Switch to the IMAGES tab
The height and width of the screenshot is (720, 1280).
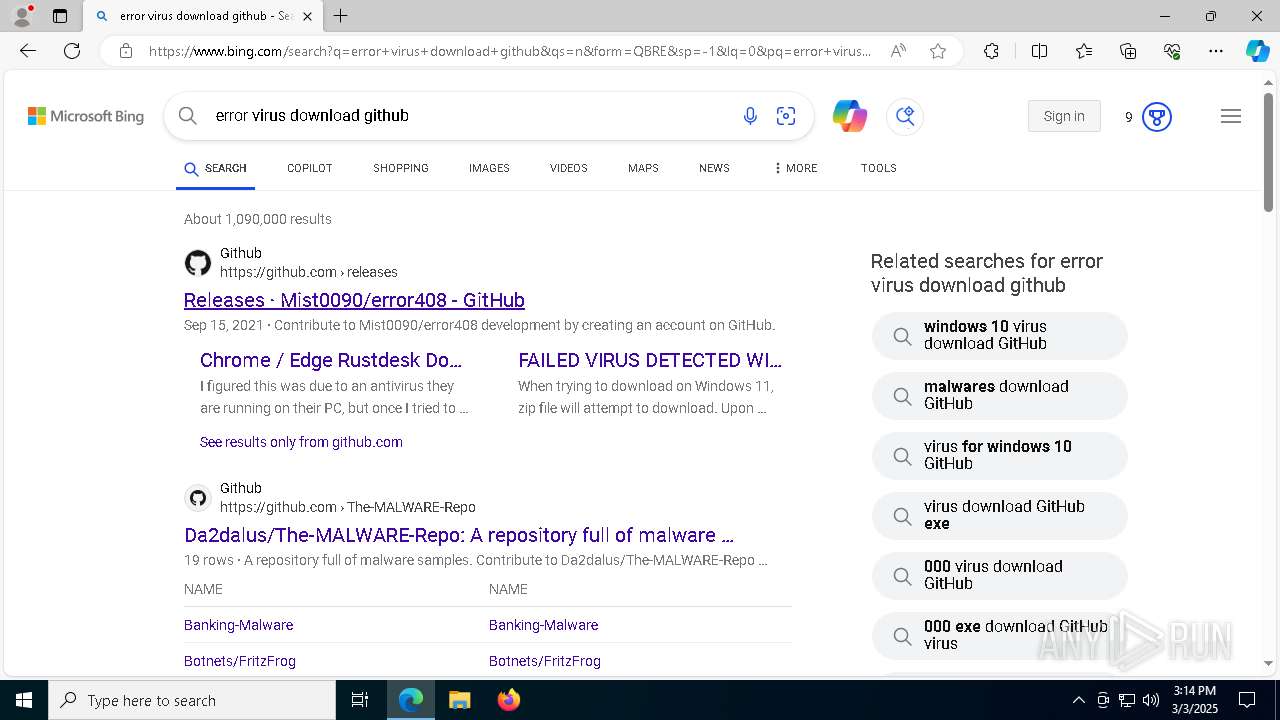[x=489, y=168]
